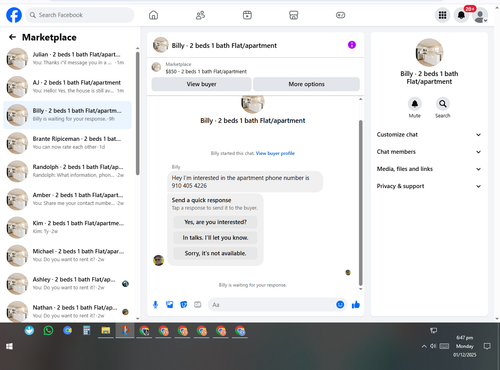Send quick response "Yes, are you interested?"

coord(215,222)
